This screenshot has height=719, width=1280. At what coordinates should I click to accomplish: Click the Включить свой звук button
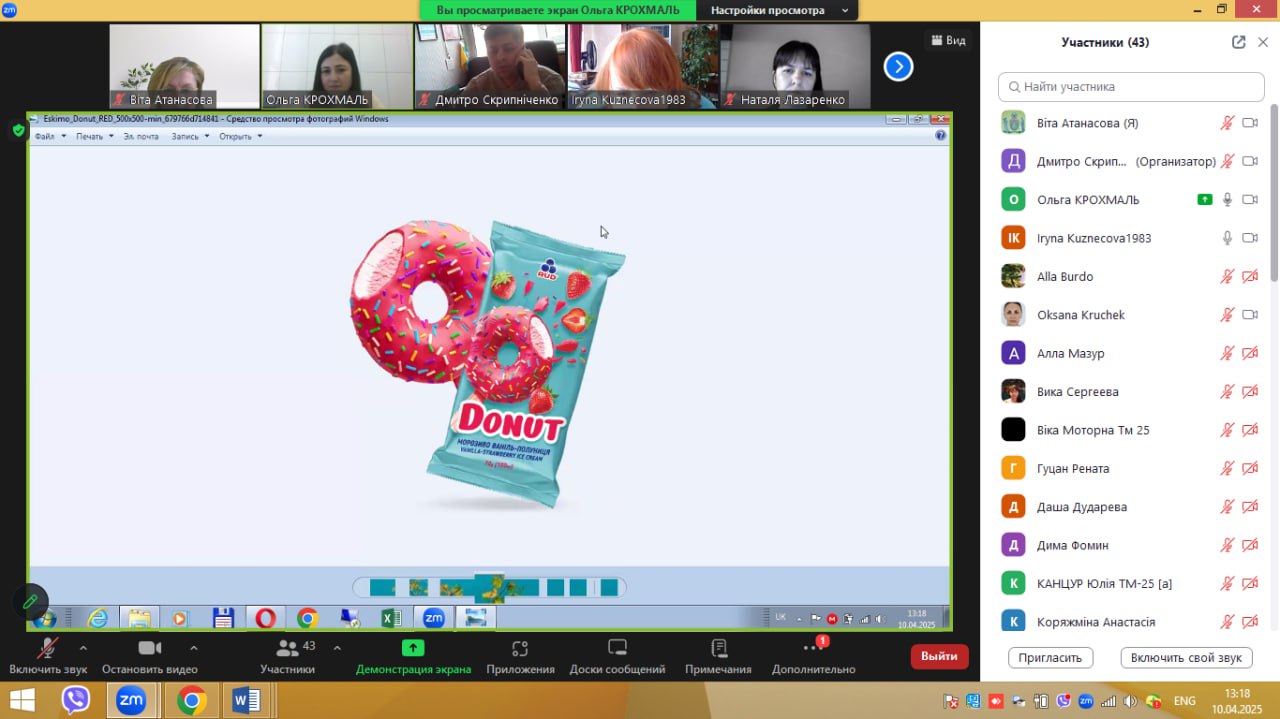tap(1186, 658)
